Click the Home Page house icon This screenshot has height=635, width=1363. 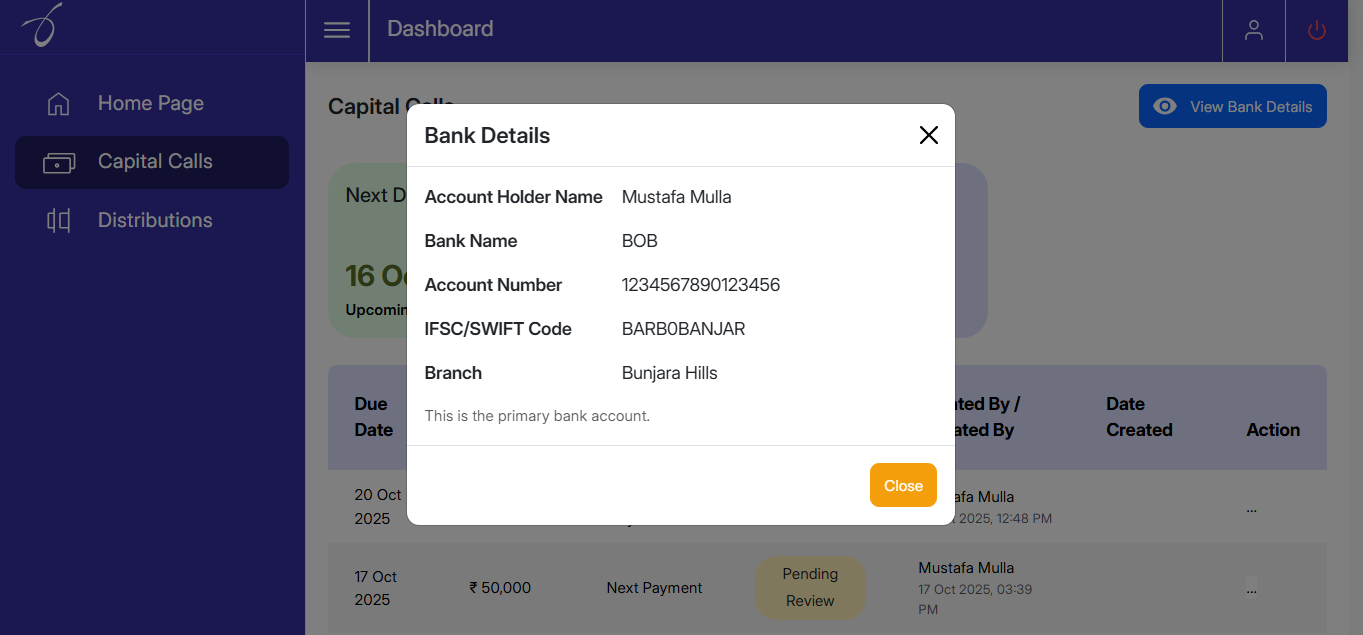59,104
